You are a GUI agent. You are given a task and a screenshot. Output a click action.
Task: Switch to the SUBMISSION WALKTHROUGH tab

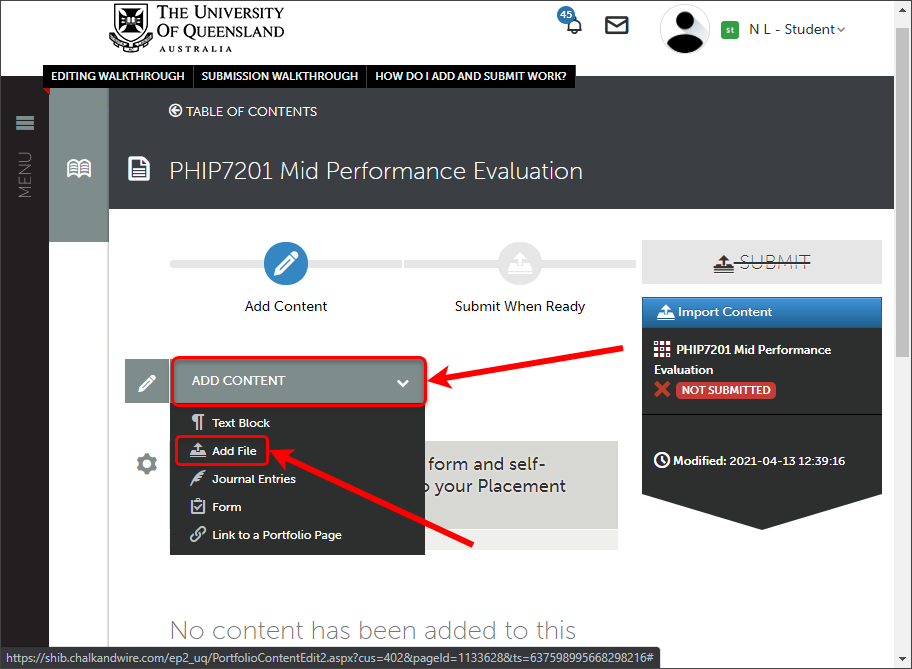point(280,76)
